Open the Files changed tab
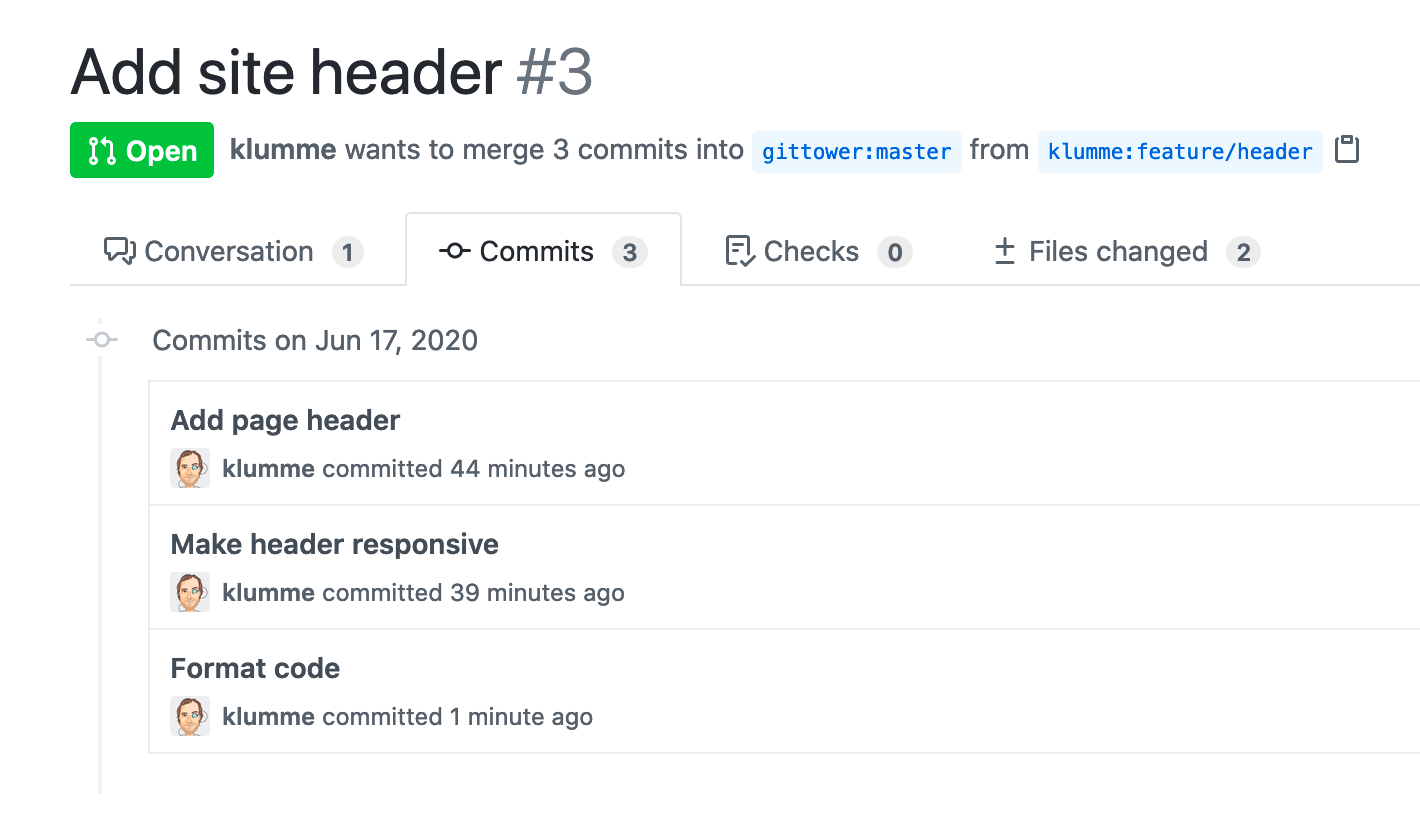The height and width of the screenshot is (840, 1420). 1117,251
